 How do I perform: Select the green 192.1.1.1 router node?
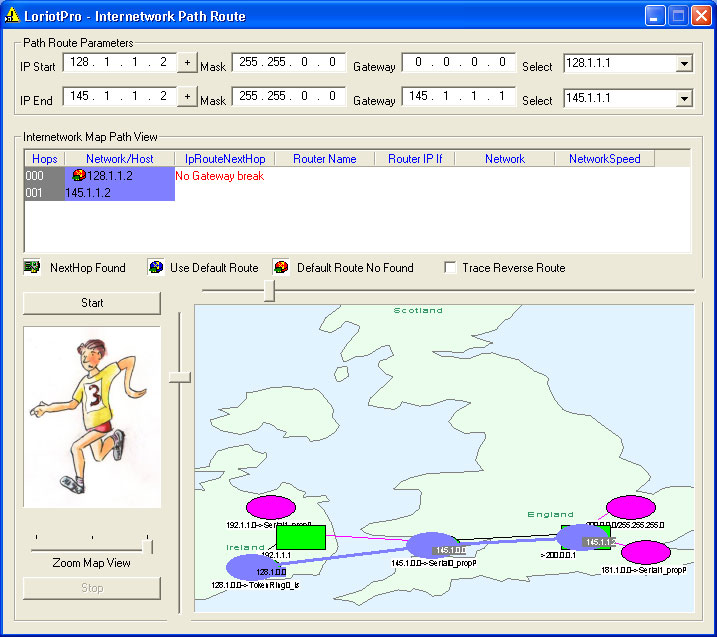[x=301, y=538]
